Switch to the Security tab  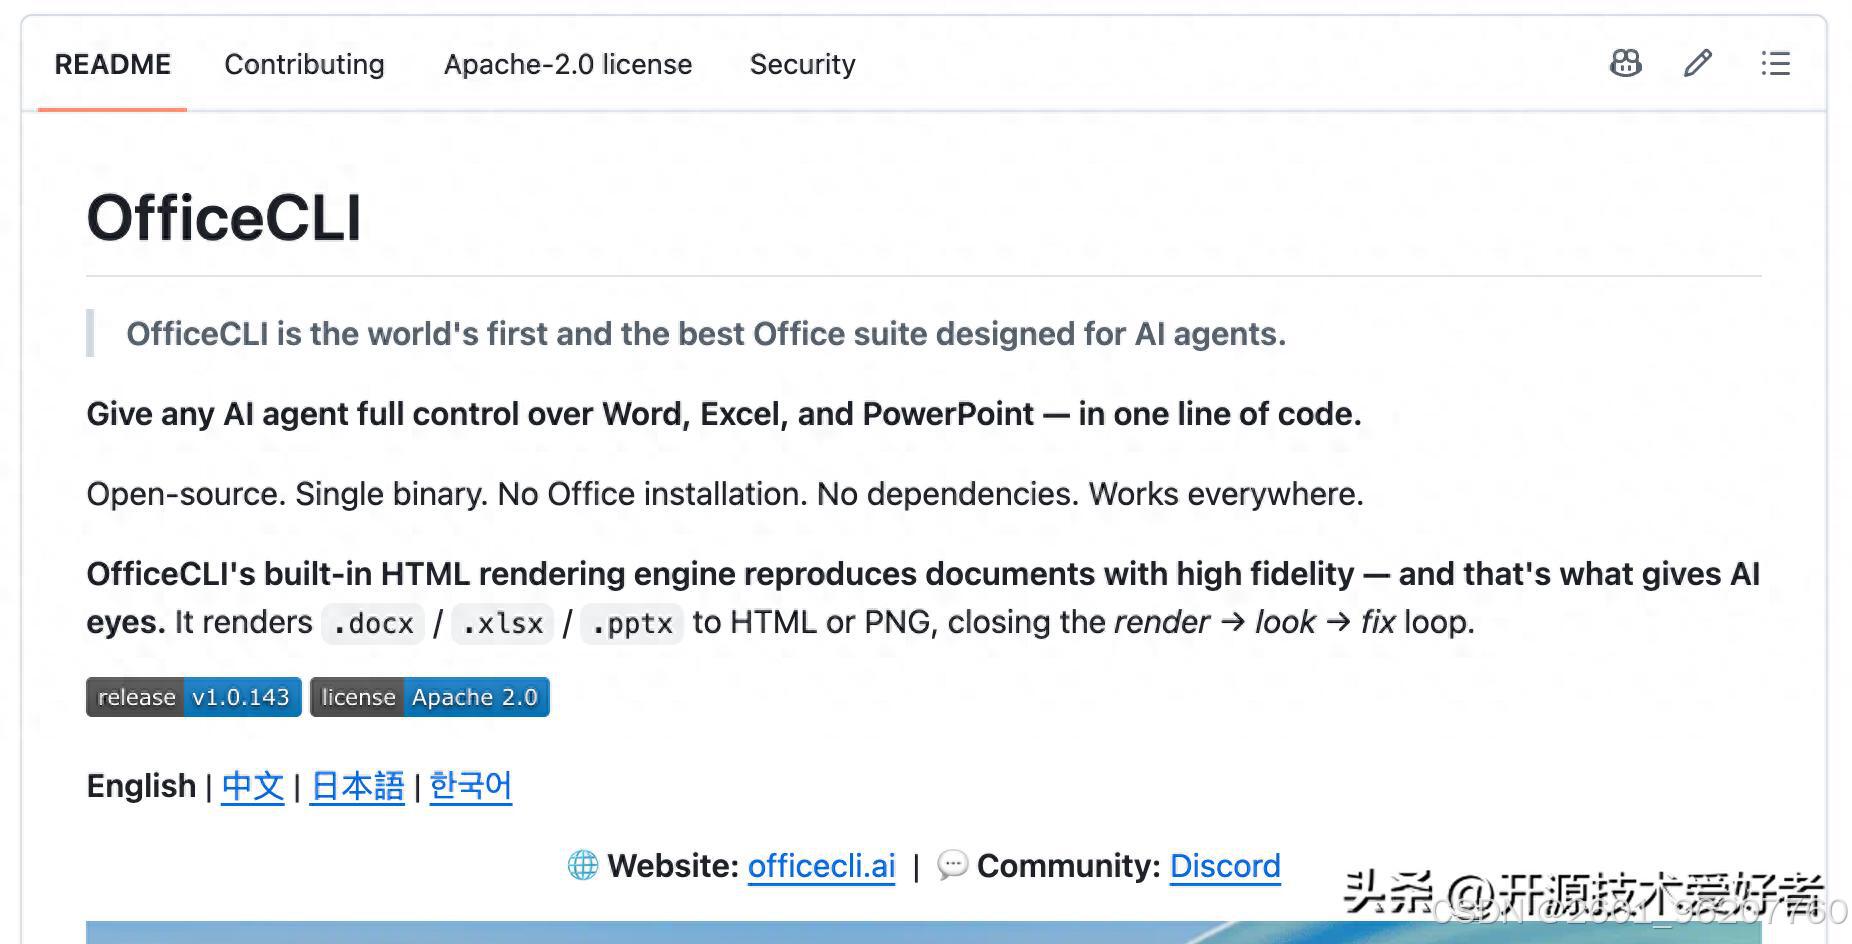click(x=802, y=65)
